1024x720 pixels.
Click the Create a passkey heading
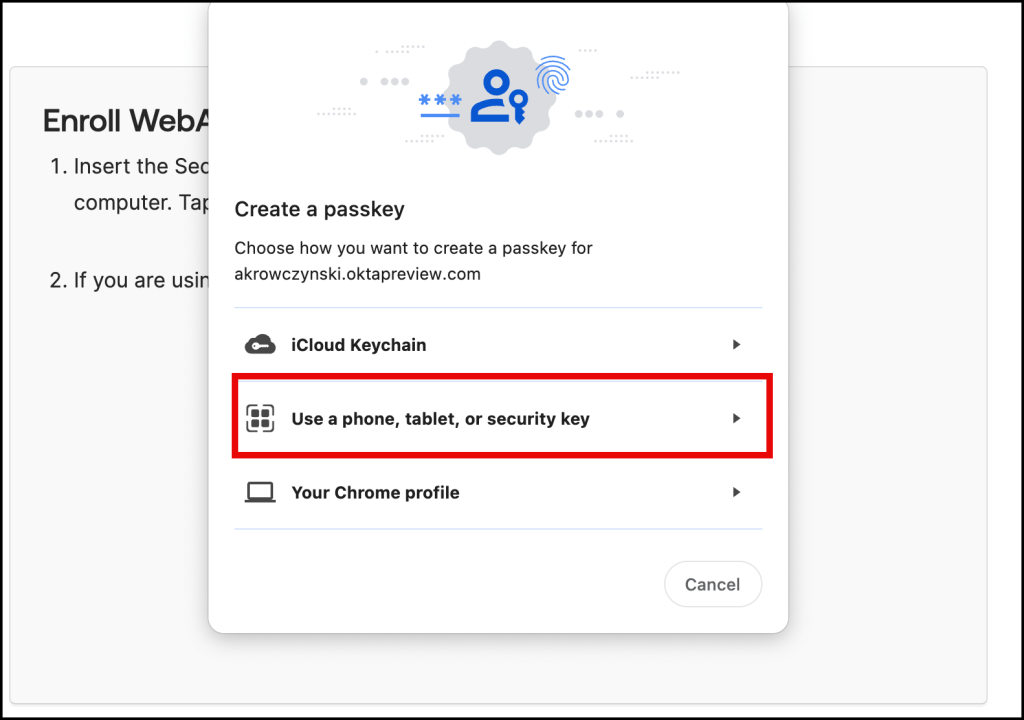(319, 210)
